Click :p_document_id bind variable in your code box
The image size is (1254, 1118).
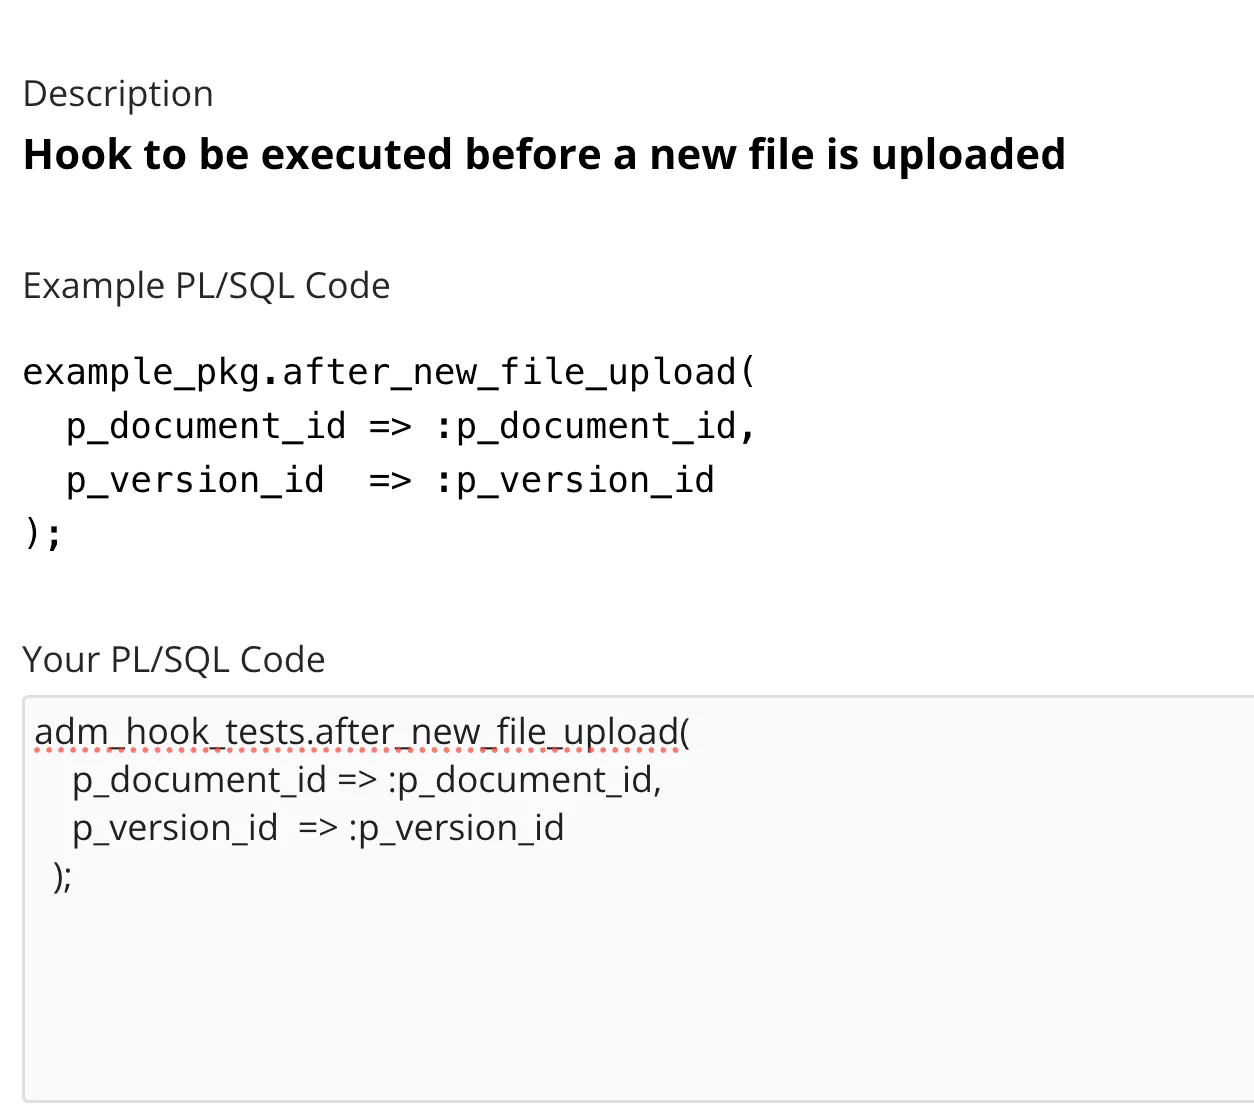click(524, 780)
